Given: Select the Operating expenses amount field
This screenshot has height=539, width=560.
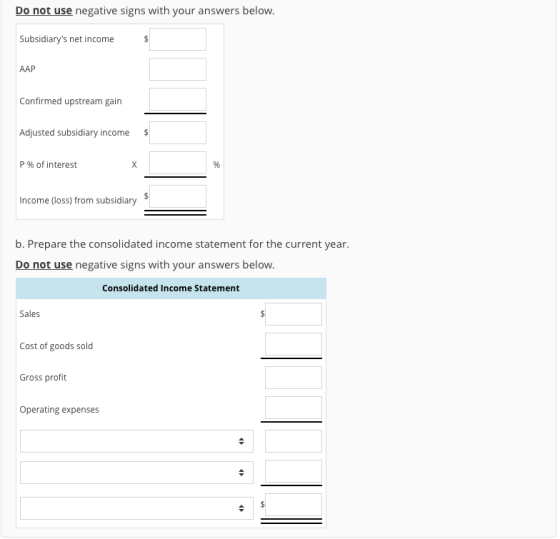Looking at the screenshot, I should point(294,408).
